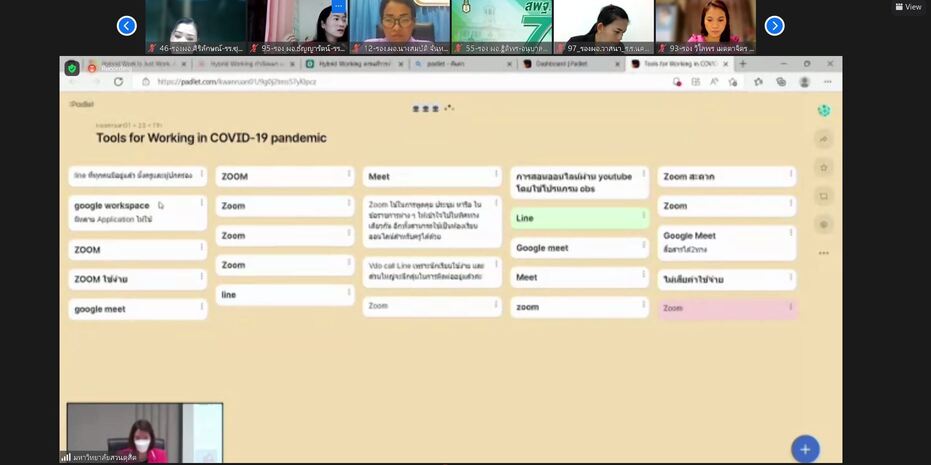Show next participants with right arrow

pyautogui.click(x=774, y=26)
